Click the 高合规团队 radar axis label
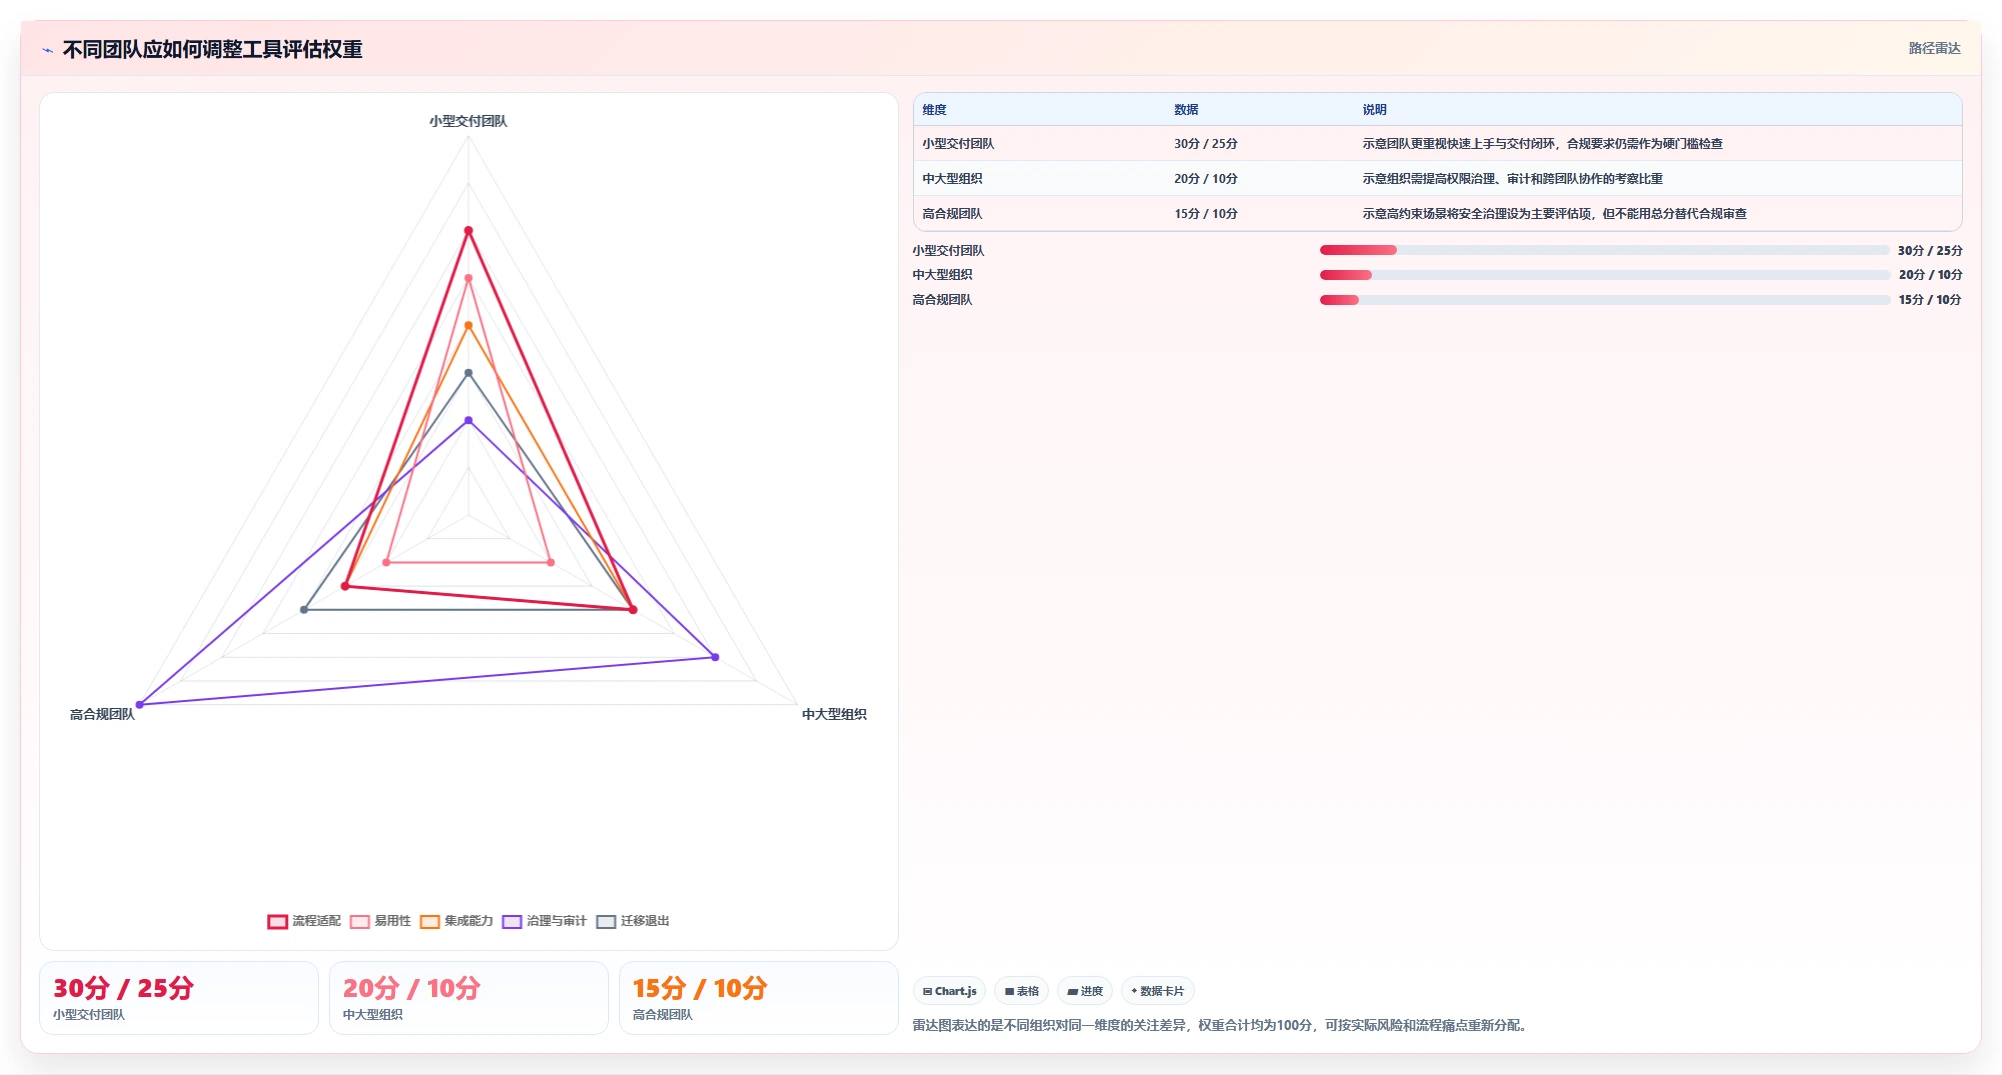The image size is (2002, 1075). coord(102,714)
